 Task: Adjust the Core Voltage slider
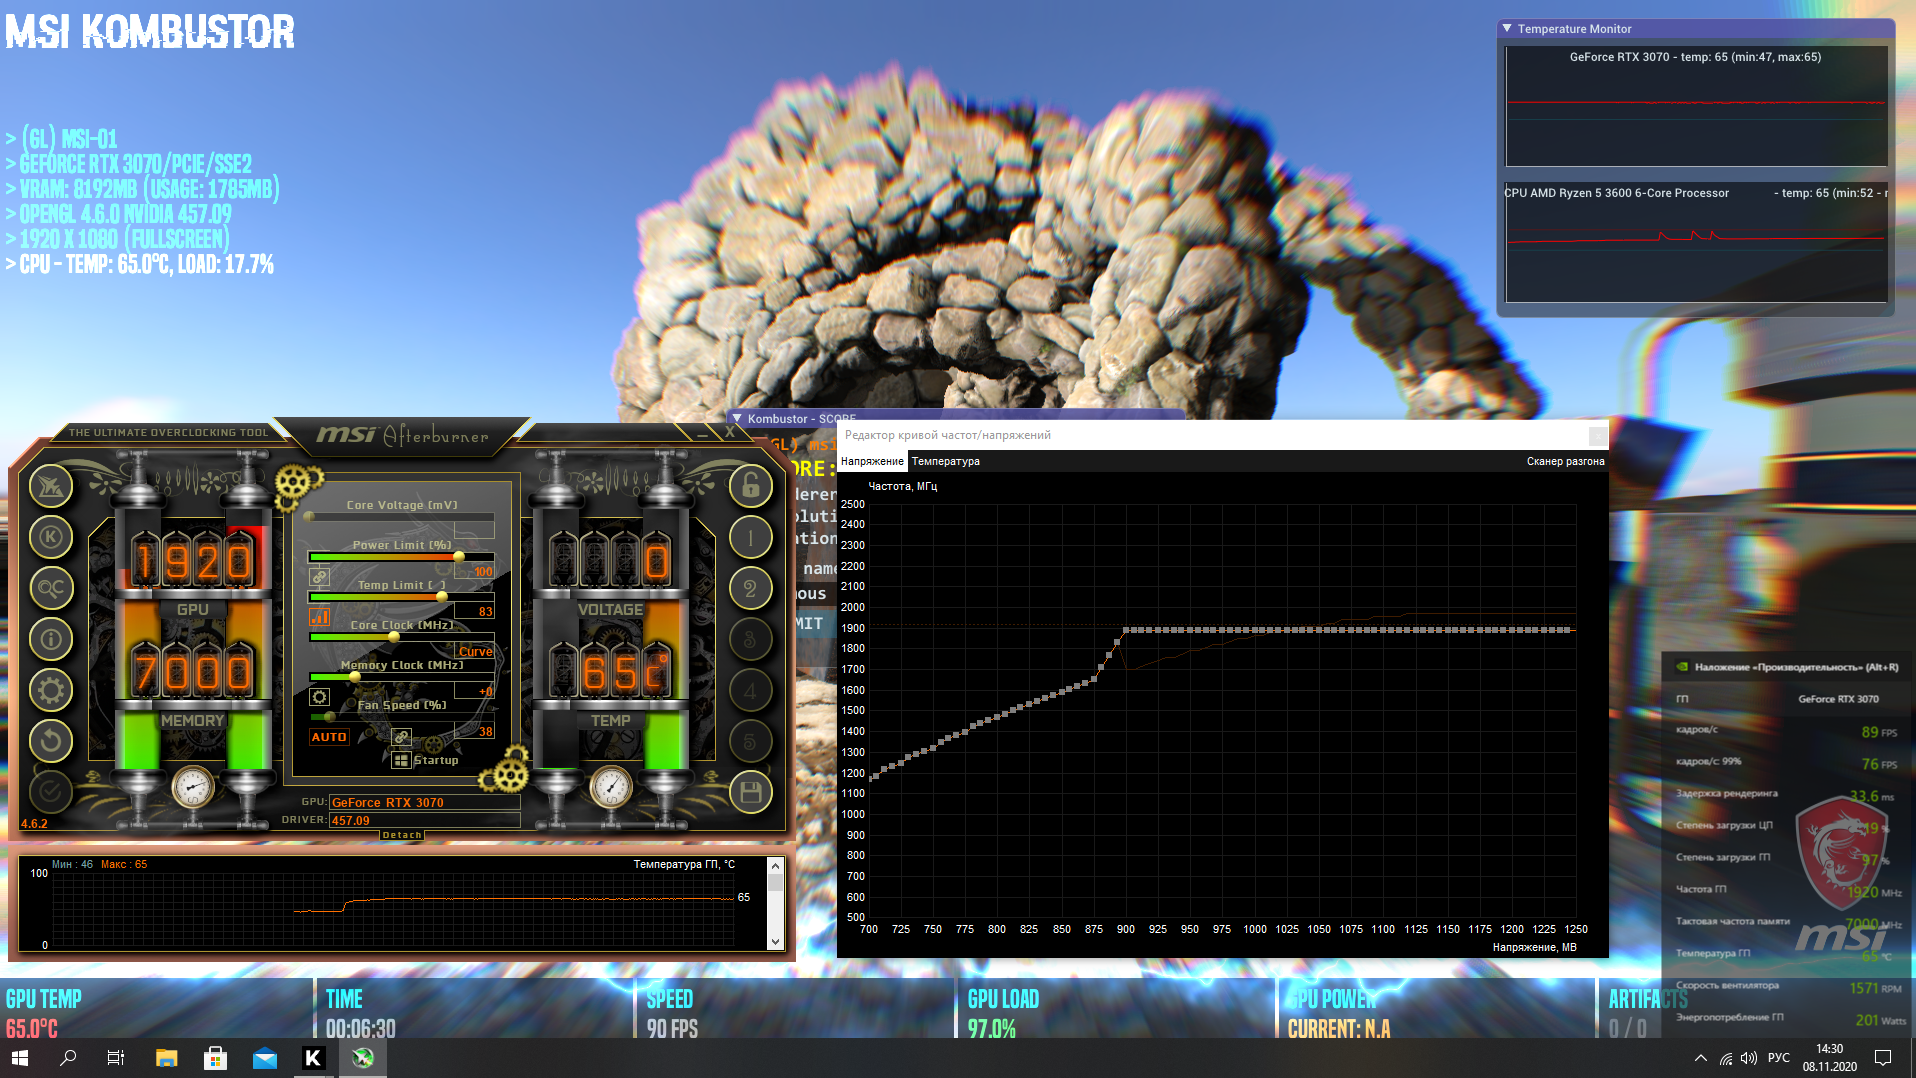(x=401, y=517)
